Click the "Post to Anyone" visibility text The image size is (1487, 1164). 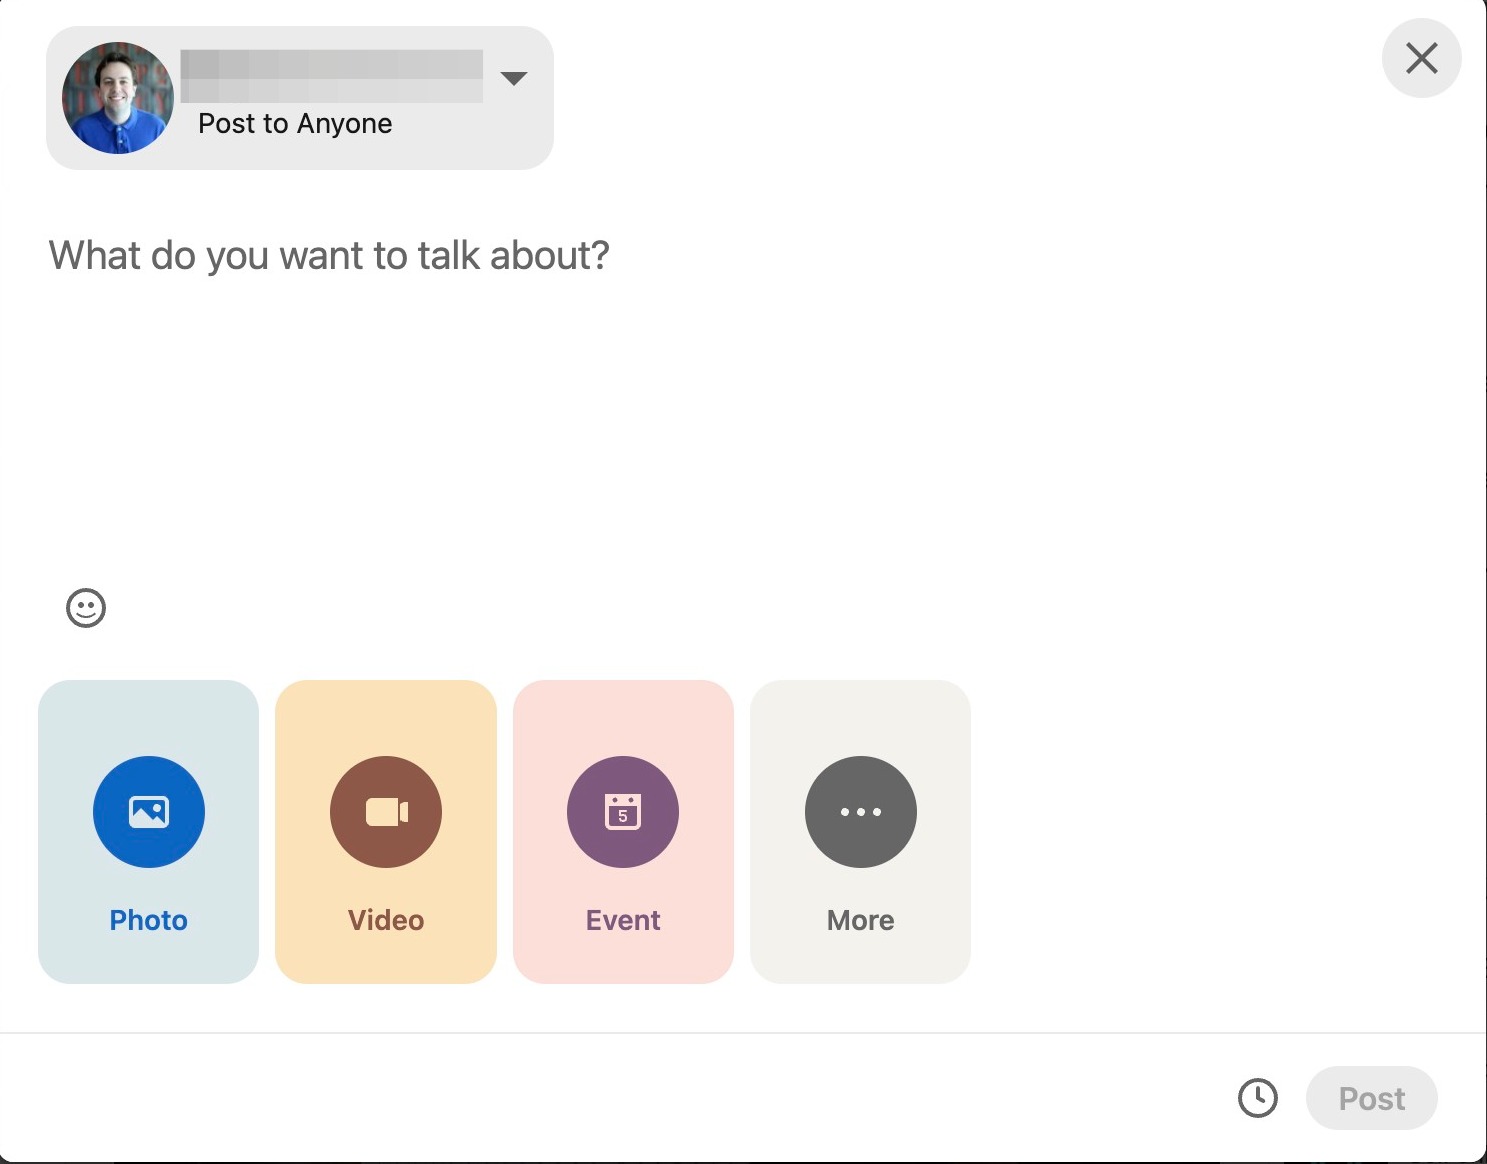point(295,124)
